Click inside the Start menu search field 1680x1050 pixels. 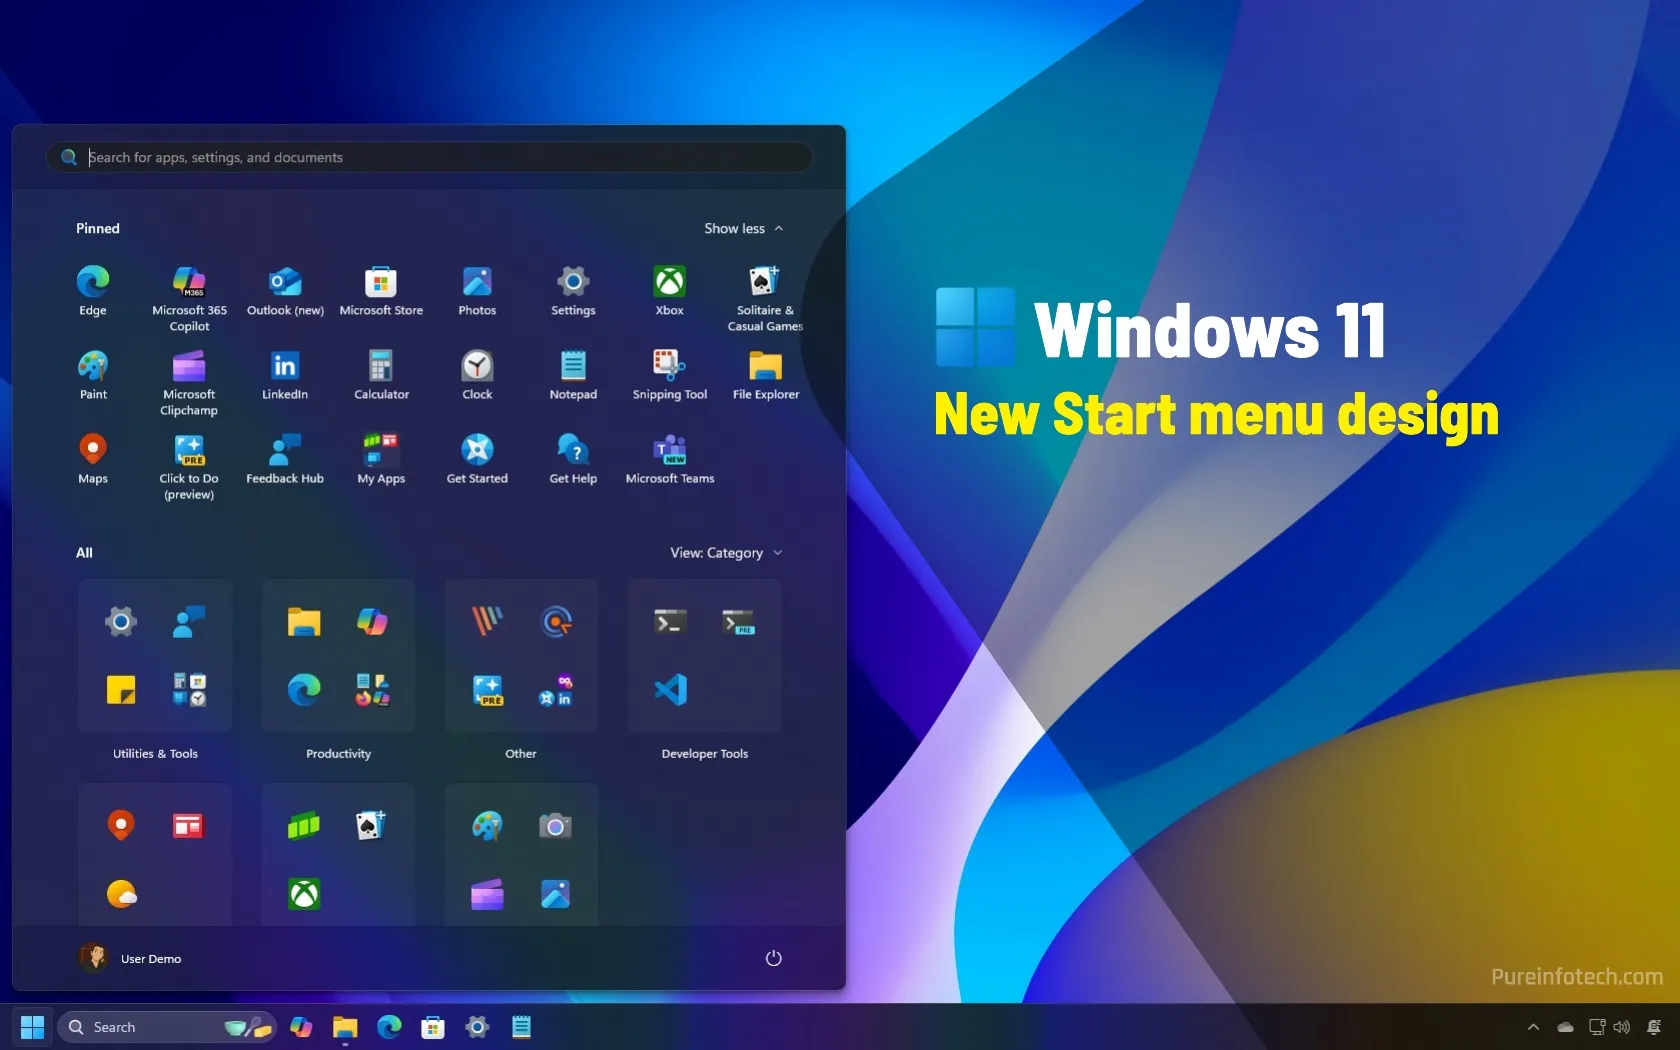pyautogui.click(x=428, y=157)
